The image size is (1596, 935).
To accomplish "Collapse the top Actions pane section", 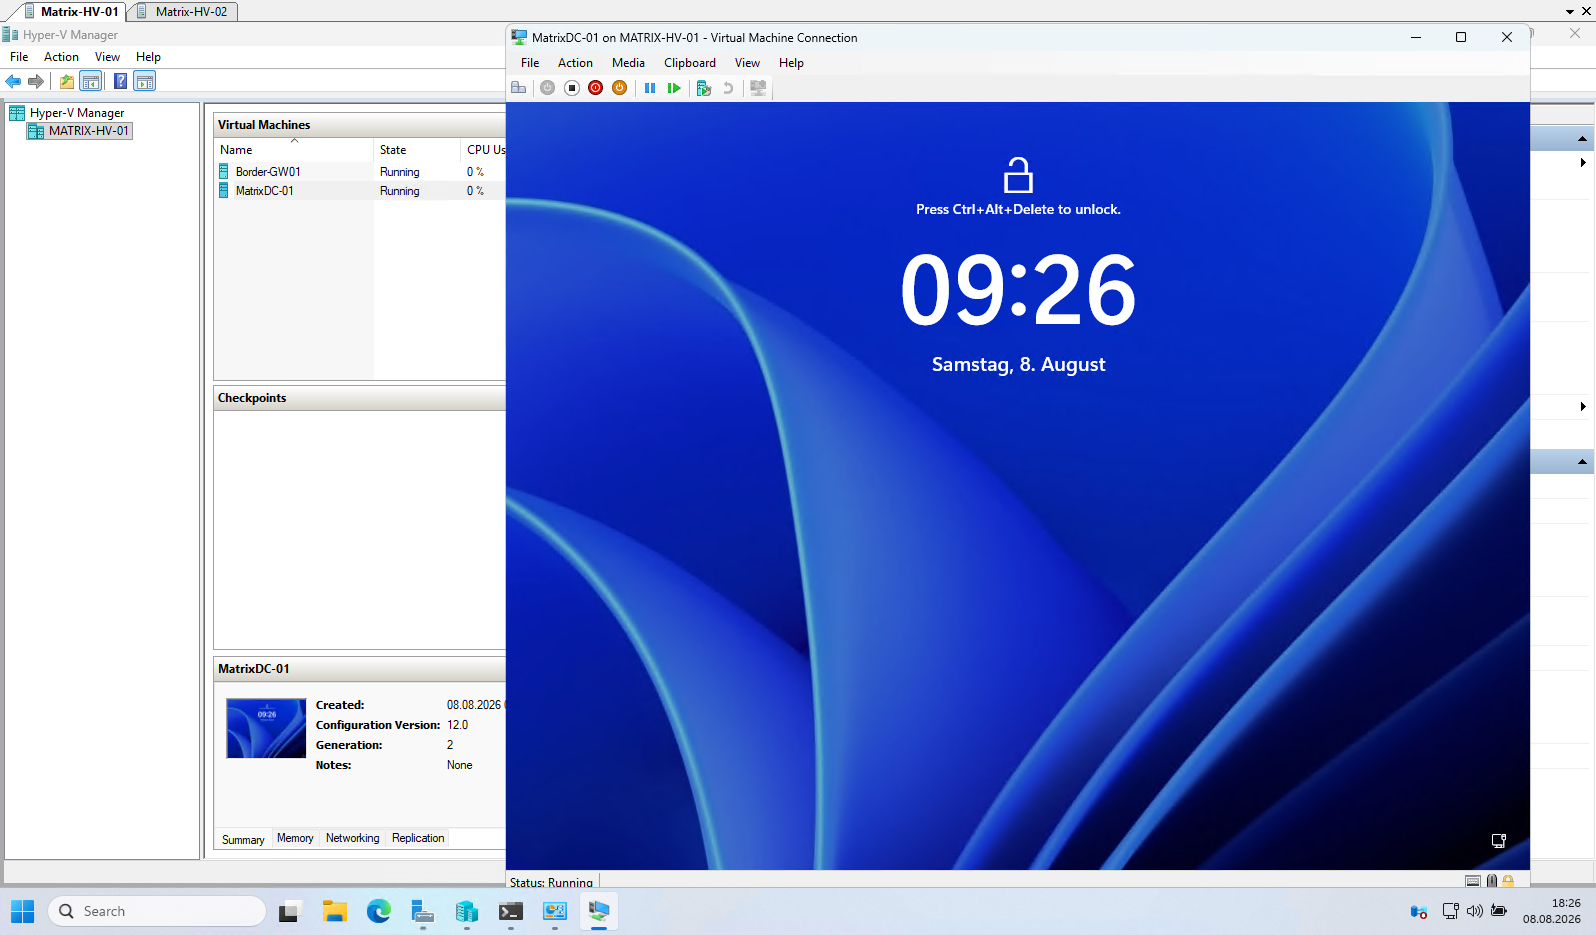I will click(x=1582, y=138).
